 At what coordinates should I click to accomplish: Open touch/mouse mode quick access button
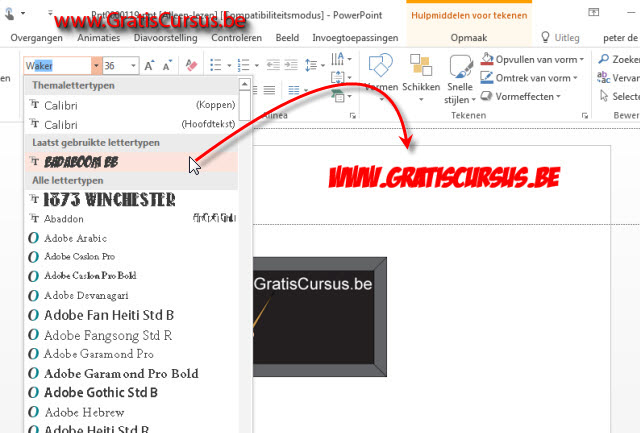(10, 13)
